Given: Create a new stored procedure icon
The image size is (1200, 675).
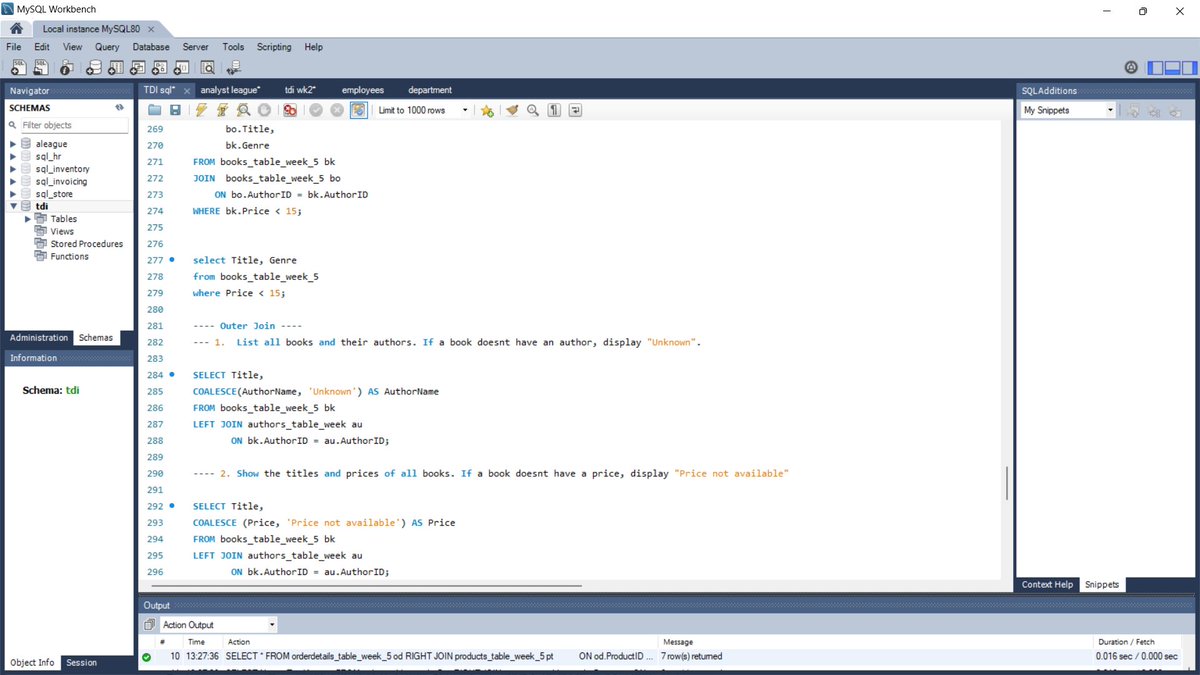Looking at the screenshot, I should (x=159, y=68).
